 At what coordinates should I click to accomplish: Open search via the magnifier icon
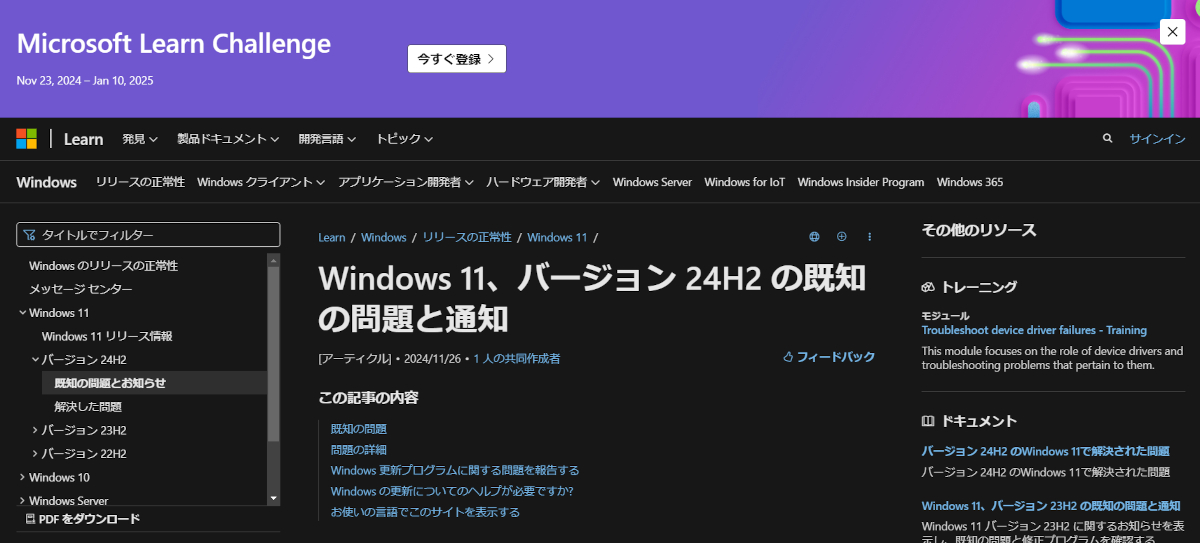1107,139
